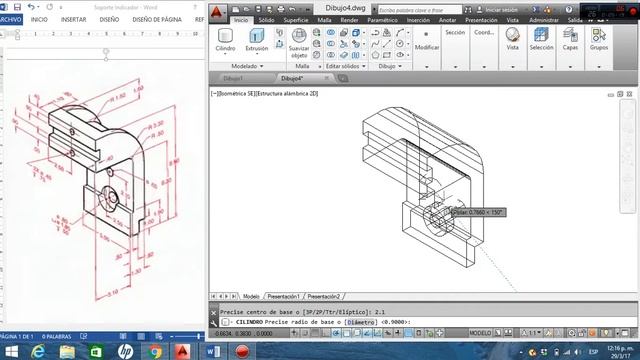Open the AutoCAD application menu button

tap(217, 13)
